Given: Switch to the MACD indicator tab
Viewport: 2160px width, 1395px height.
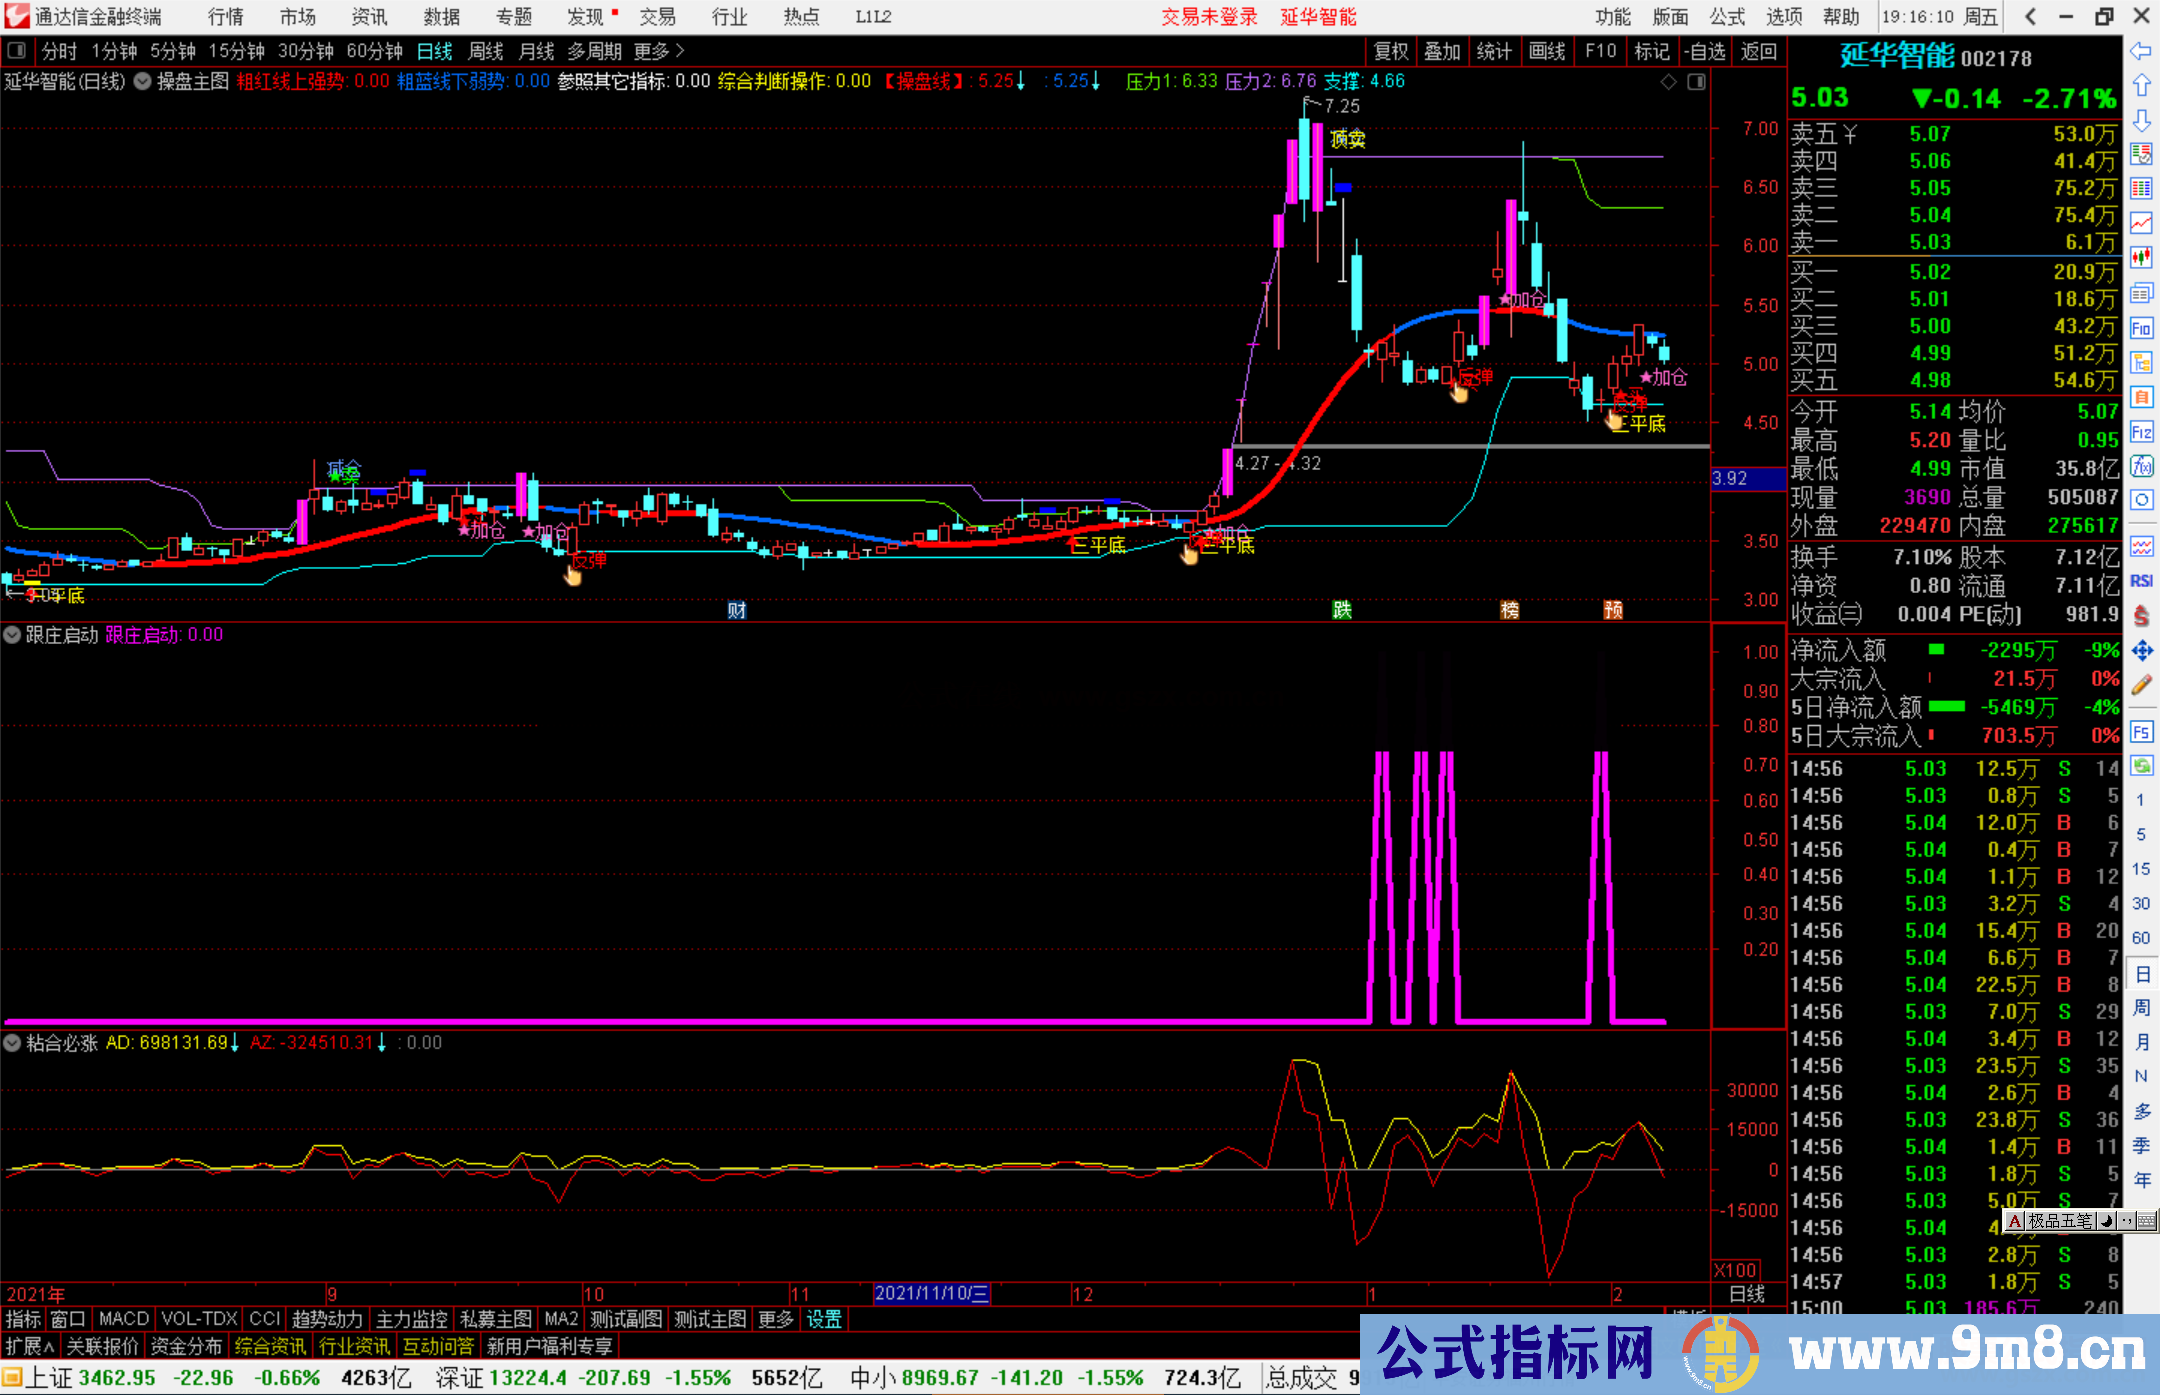Looking at the screenshot, I should point(123,1319).
